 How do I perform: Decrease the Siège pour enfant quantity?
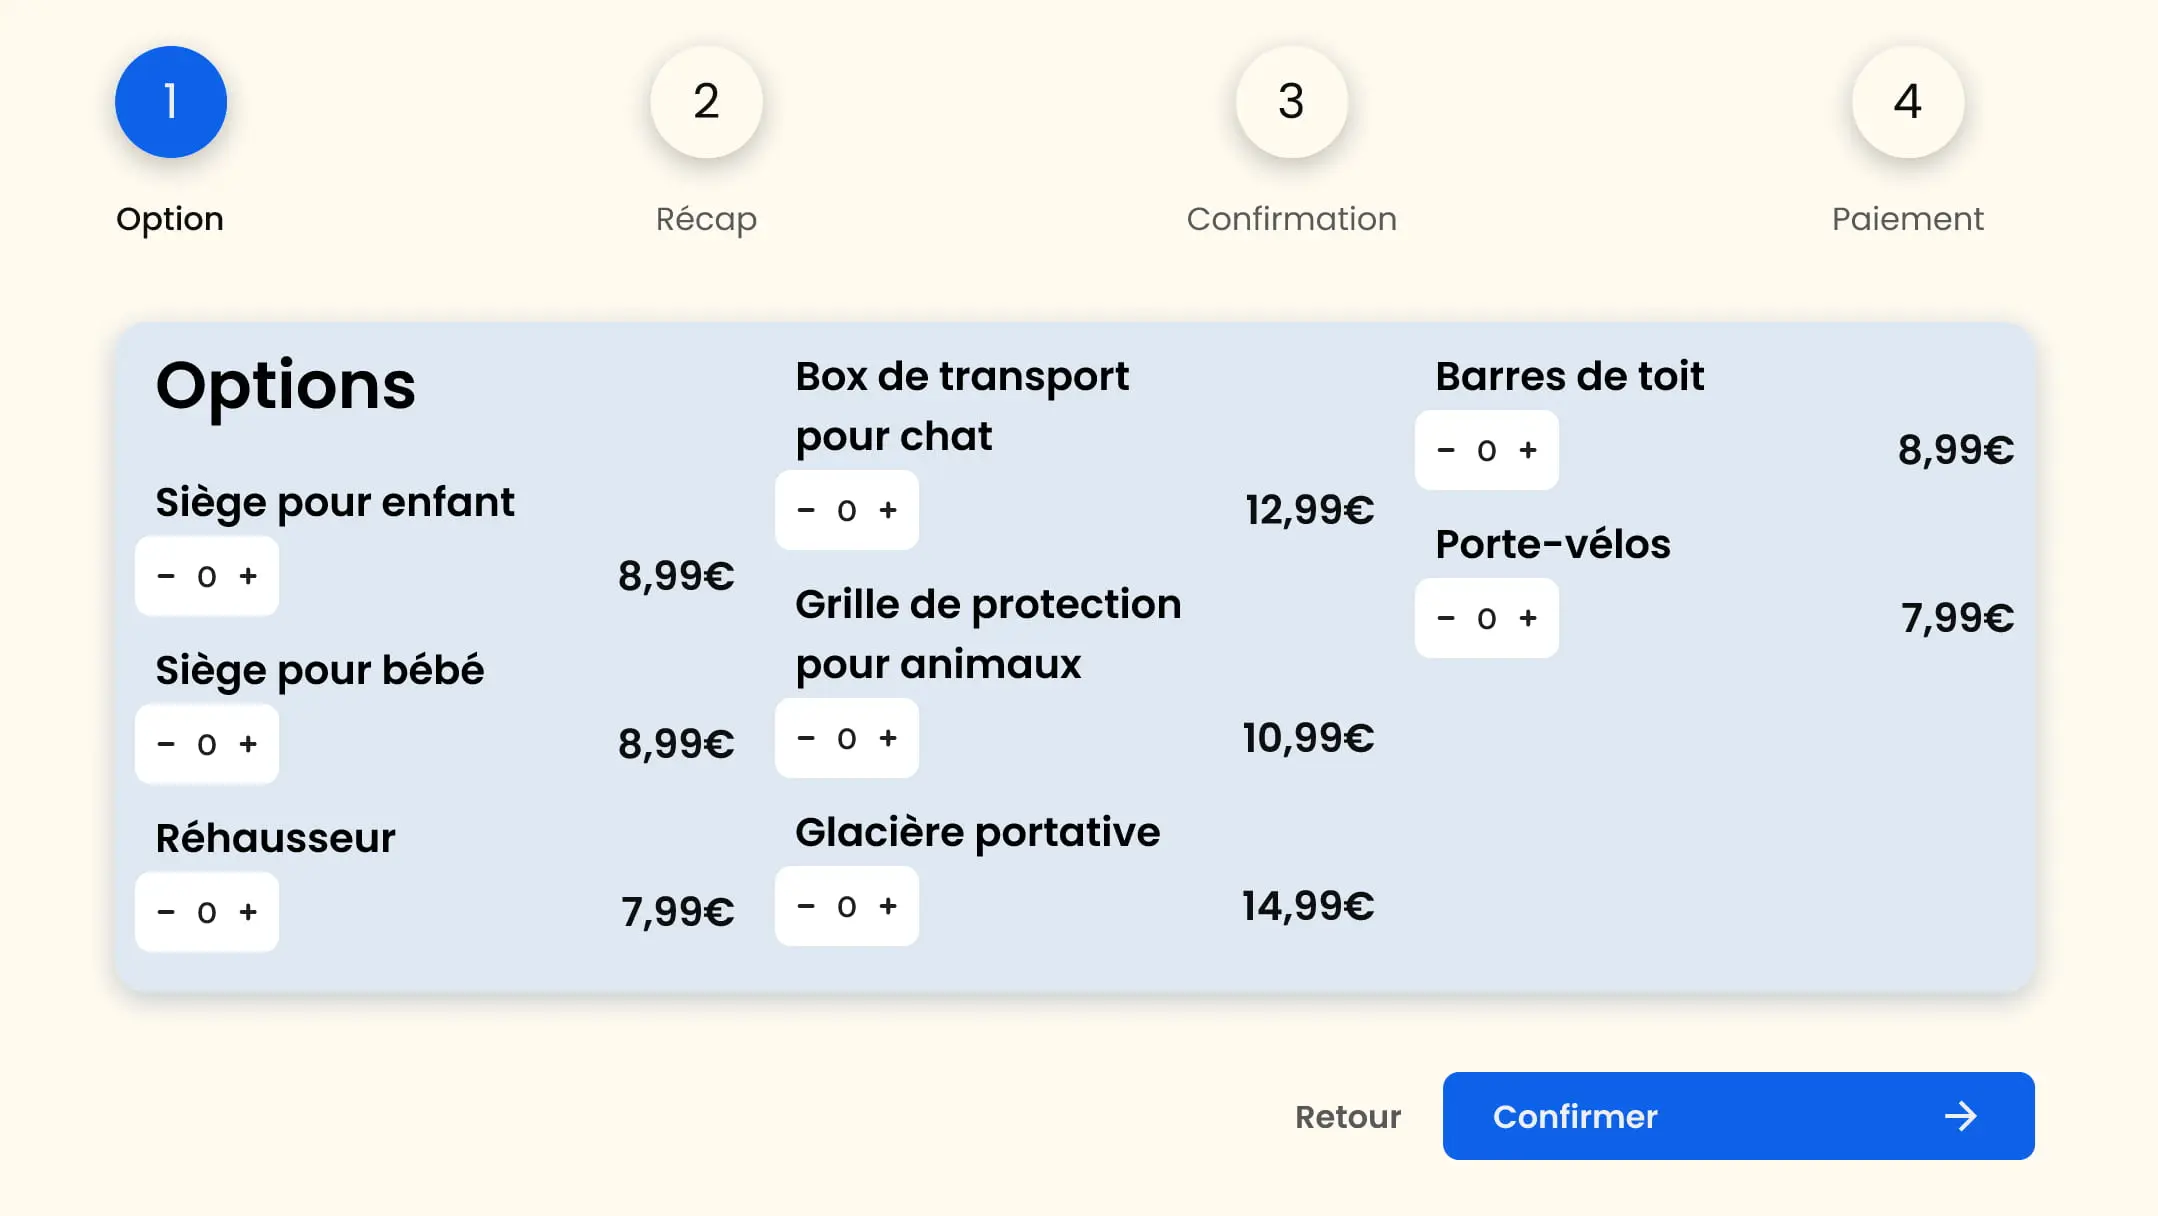(166, 575)
